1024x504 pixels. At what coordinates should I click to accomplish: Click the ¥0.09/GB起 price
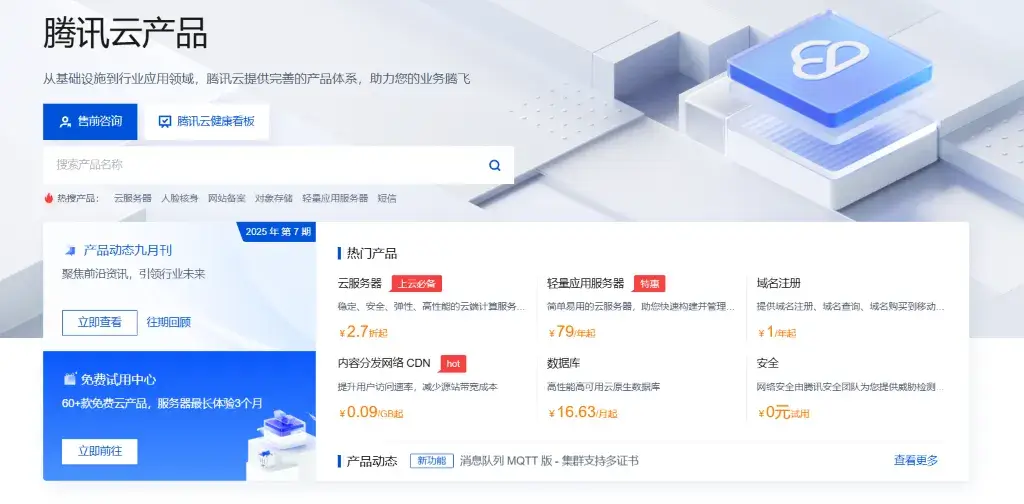371,412
